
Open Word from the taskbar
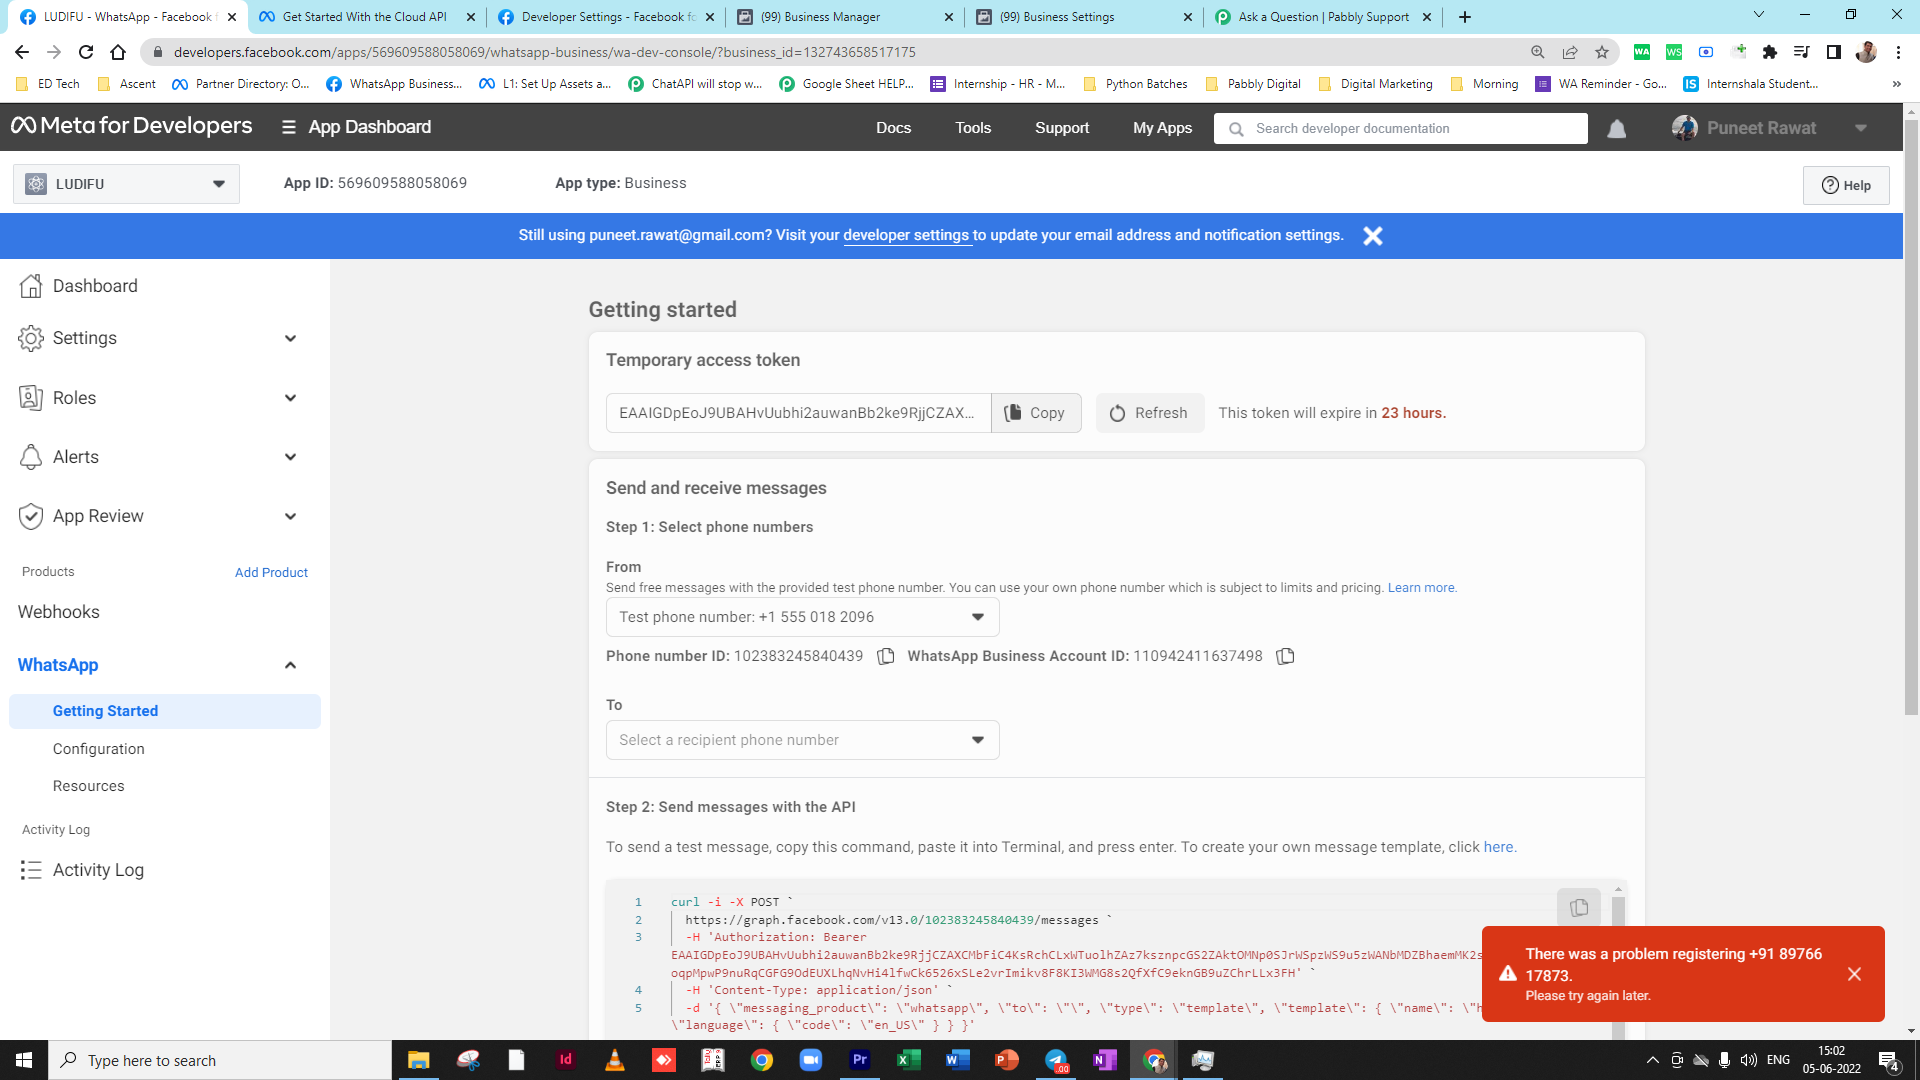coord(957,1060)
